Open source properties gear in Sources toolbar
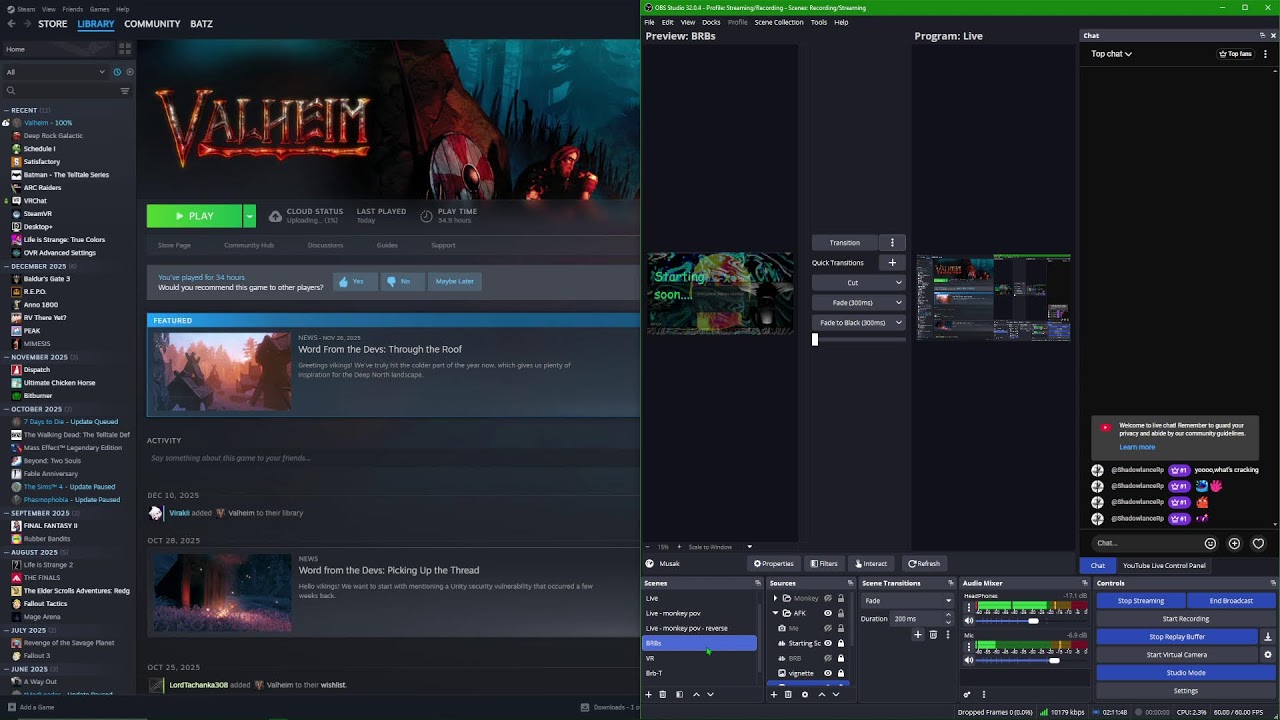The width and height of the screenshot is (1280, 720). pos(804,694)
